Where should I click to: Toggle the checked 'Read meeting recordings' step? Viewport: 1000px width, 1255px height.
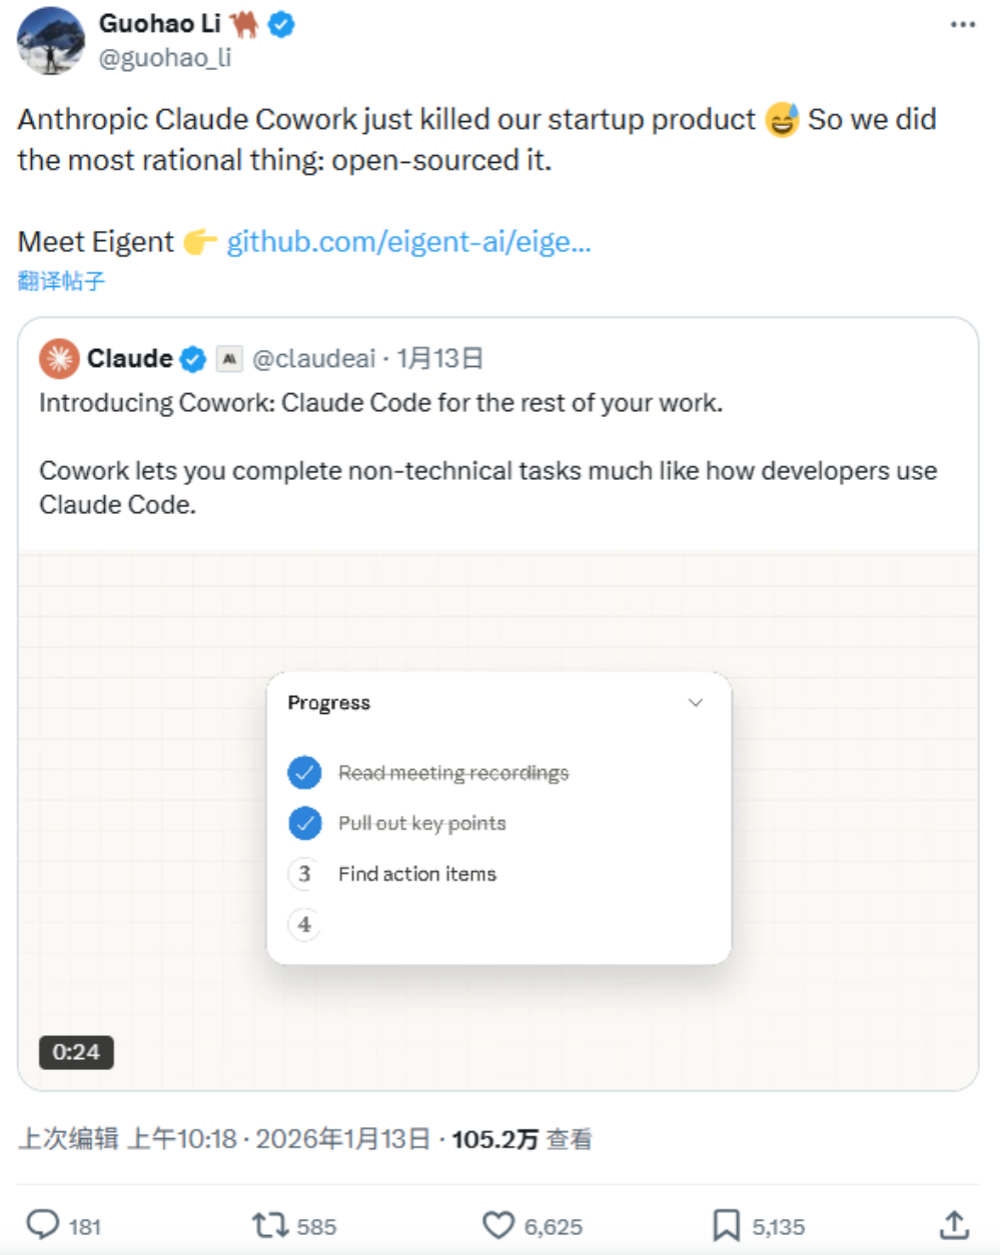pos(305,772)
